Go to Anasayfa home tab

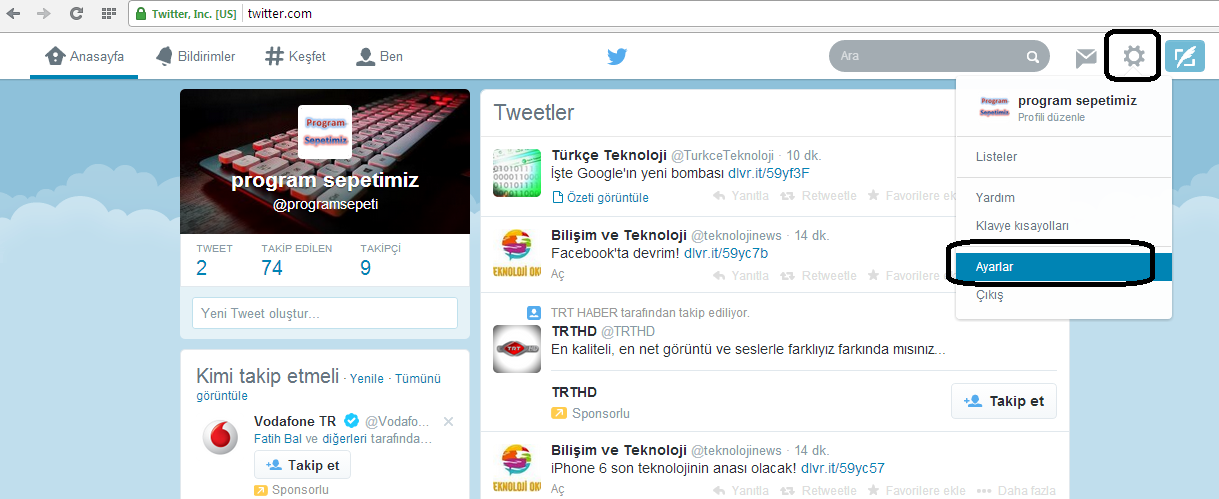[x=84, y=57]
